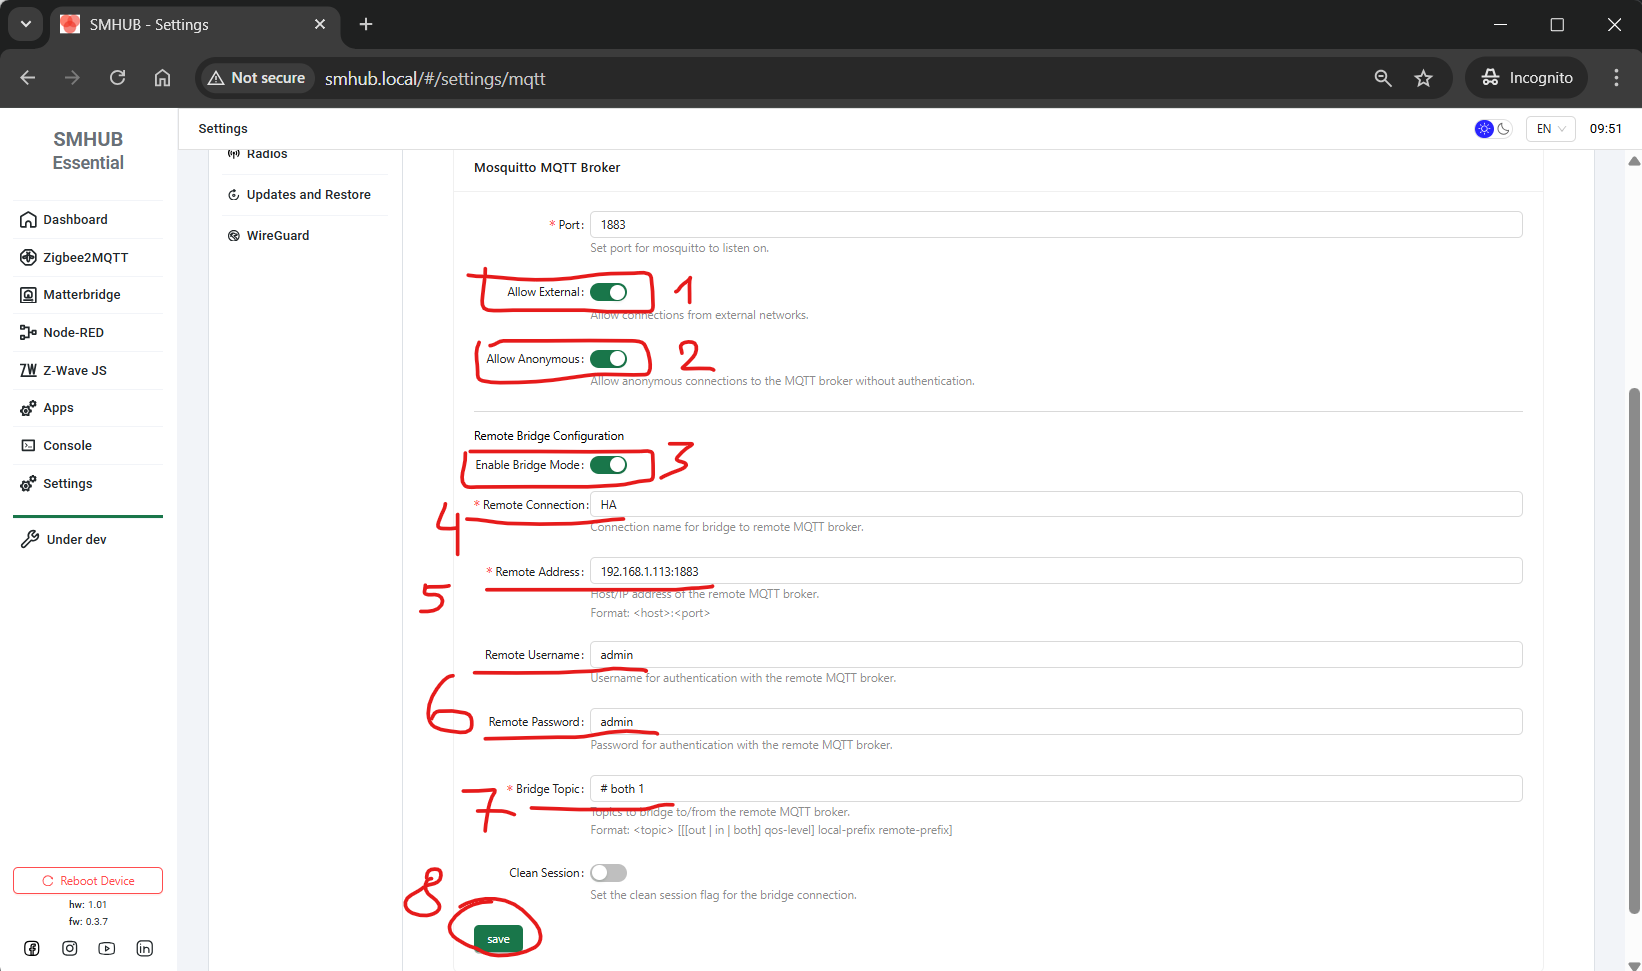Click the green save button

click(498, 939)
